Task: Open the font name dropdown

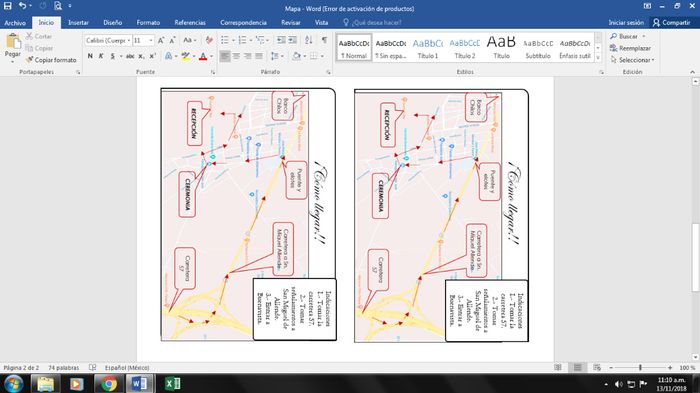Action: (x=129, y=40)
